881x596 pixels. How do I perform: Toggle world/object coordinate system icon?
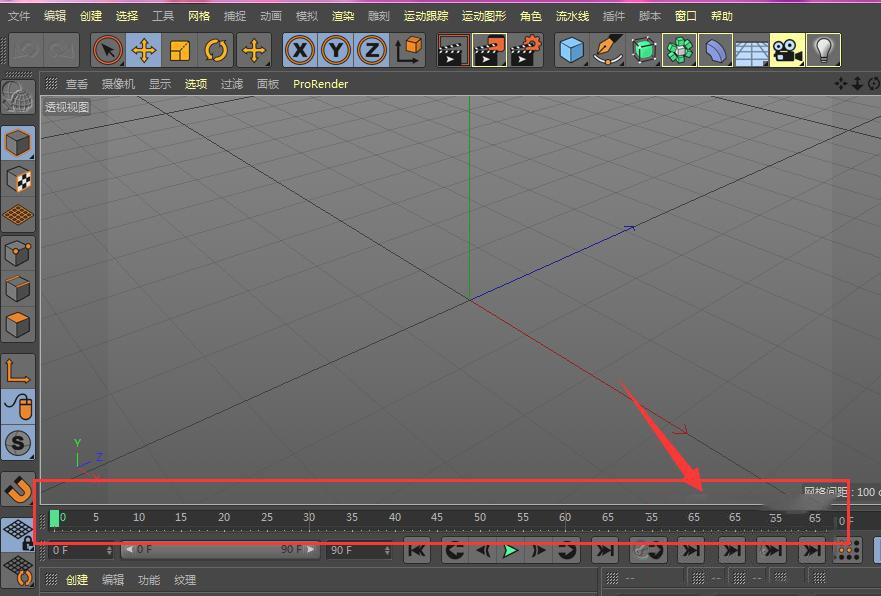click(408, 51)
